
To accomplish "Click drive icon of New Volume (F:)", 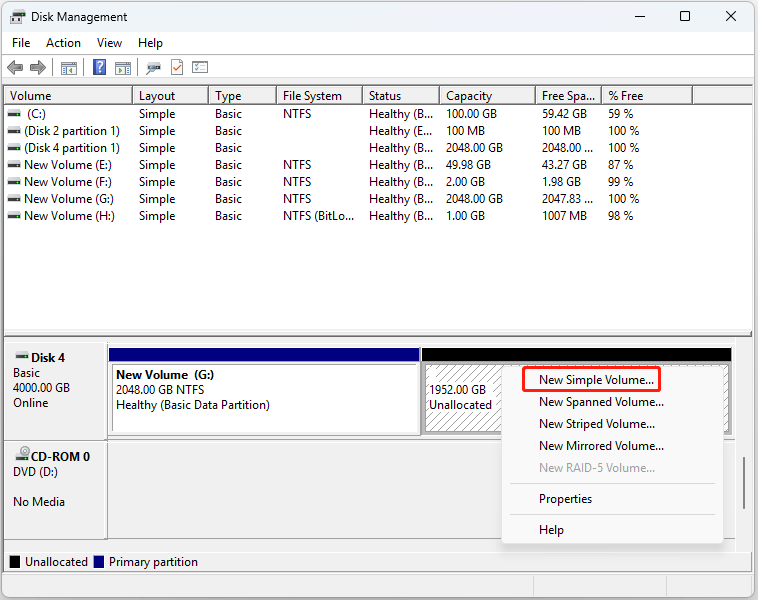I will [15, 182].
